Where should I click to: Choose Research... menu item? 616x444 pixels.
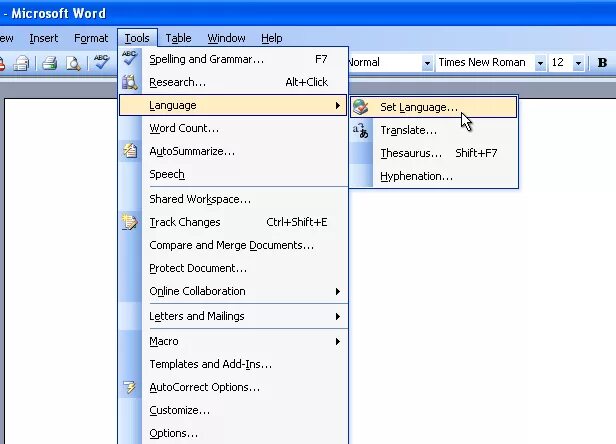233,82
